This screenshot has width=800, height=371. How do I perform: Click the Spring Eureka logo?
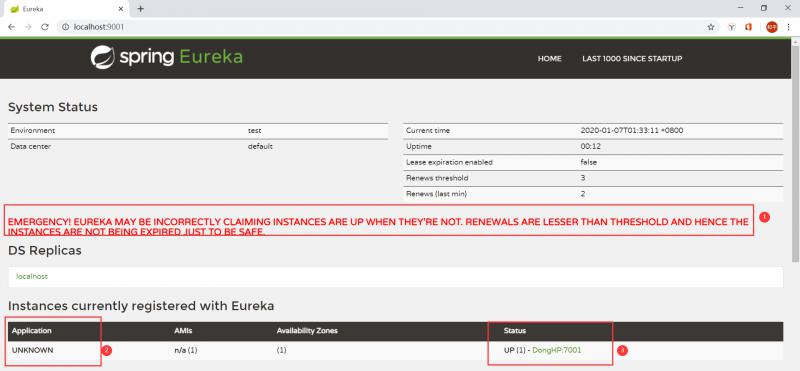click(x=166, y=57)
